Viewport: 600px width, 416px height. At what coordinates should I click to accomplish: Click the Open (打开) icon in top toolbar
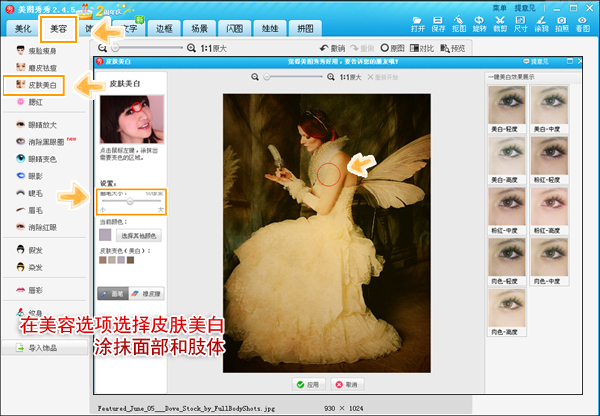click(x=419, y=24)
